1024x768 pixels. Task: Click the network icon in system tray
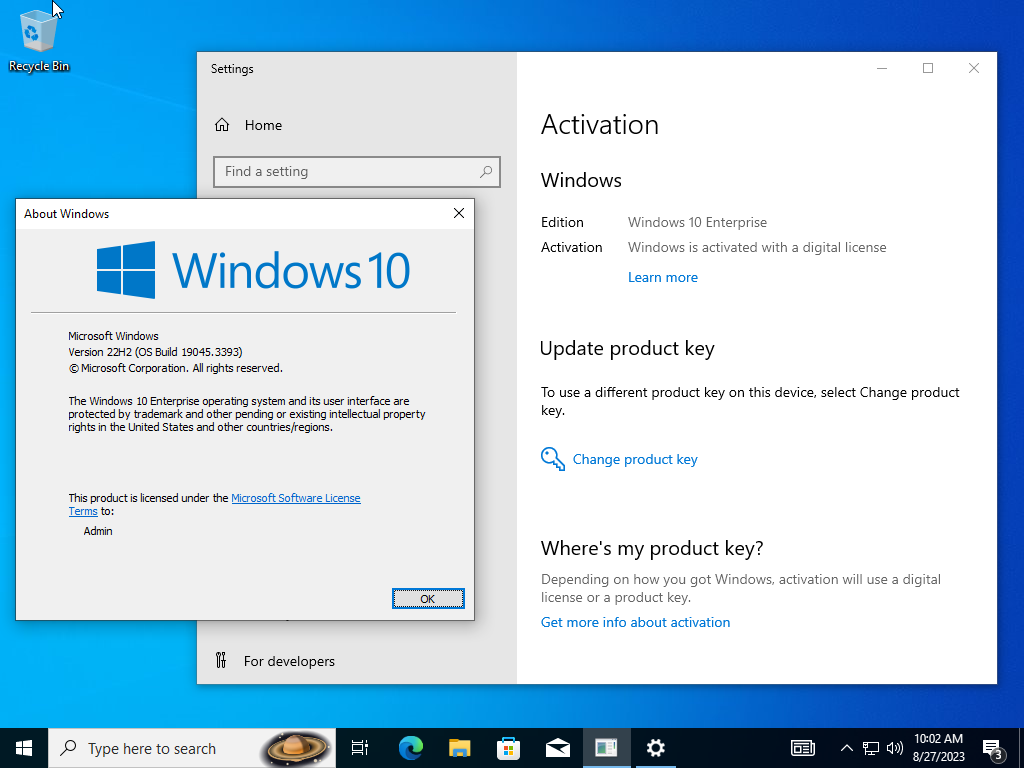pyautogui.click(x=871, y=748)
